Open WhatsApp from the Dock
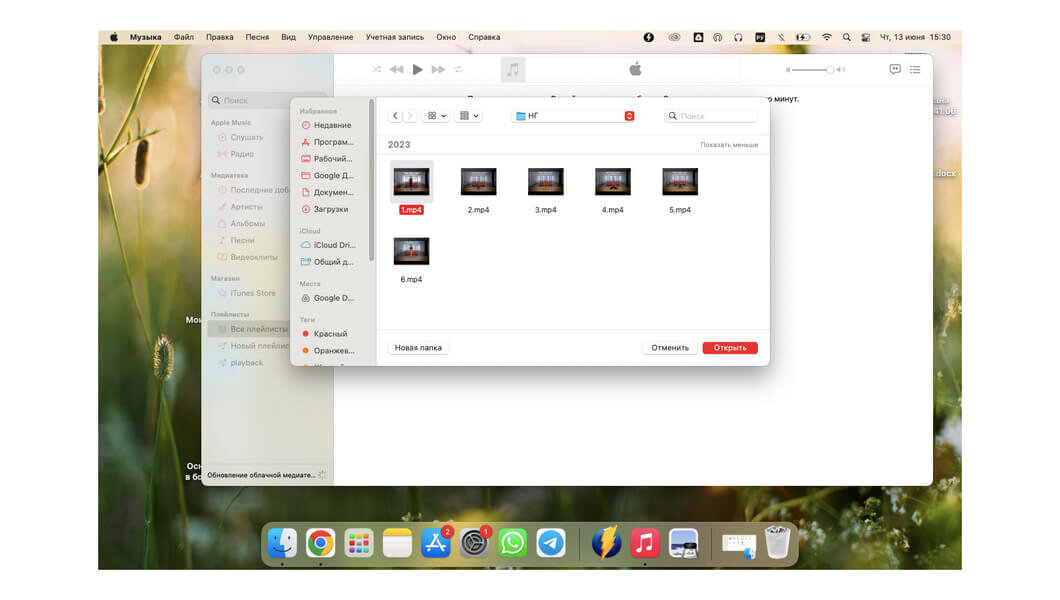The width and height of the screenshot is (1060, 600). (512, 543)
